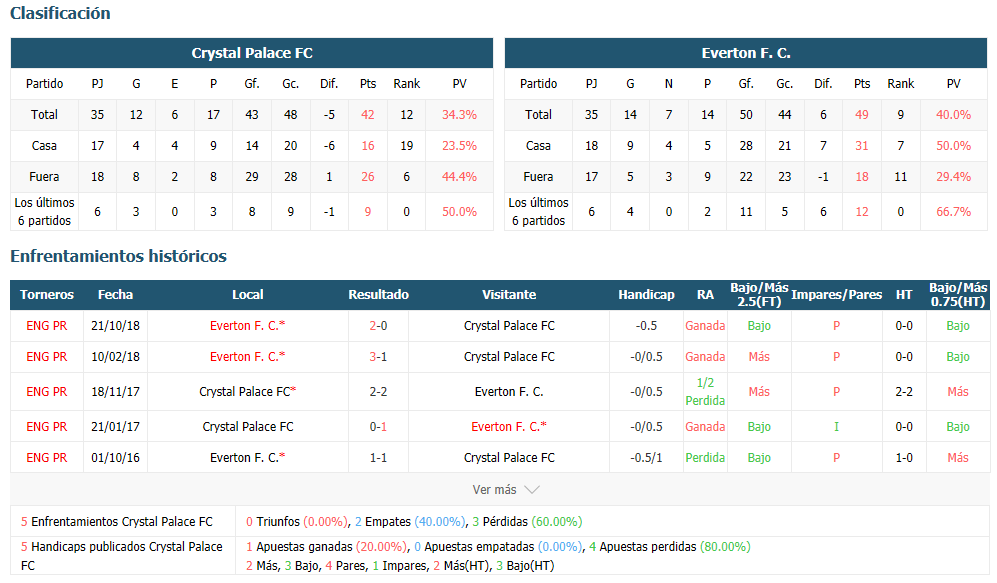Click Crystal Palace's total points value 42
The height and width of the screenshot is (583, 997).
[x=368, y=115]
